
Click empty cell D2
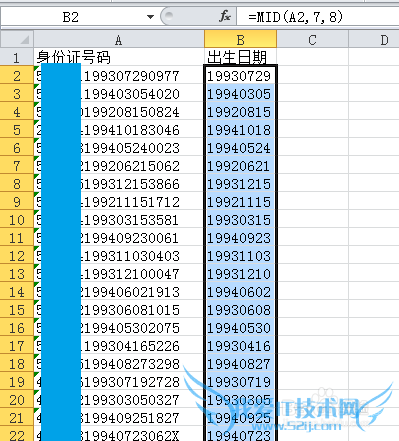(374, 75)
